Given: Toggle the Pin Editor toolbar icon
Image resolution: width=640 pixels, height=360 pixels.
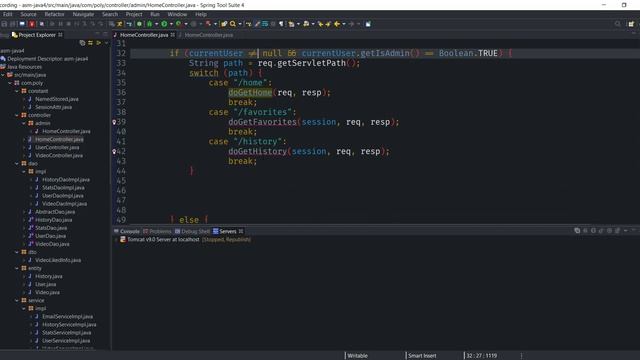Looking at the screenshot, I should point(368,24).
